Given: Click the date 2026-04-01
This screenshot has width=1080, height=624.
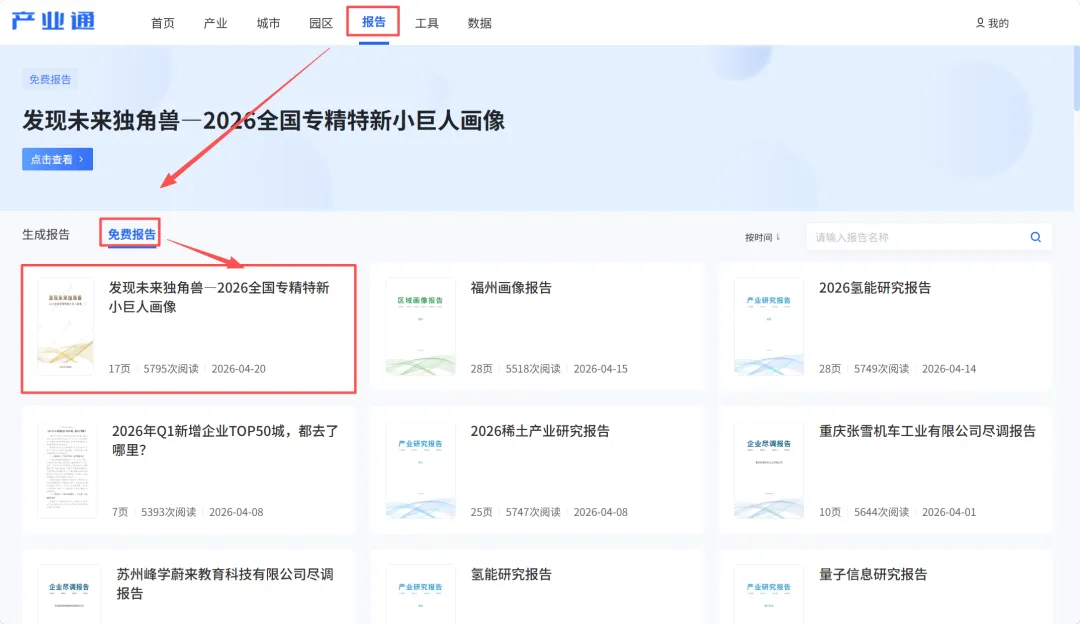Looking at the screenshot, I should pos(949,512).
